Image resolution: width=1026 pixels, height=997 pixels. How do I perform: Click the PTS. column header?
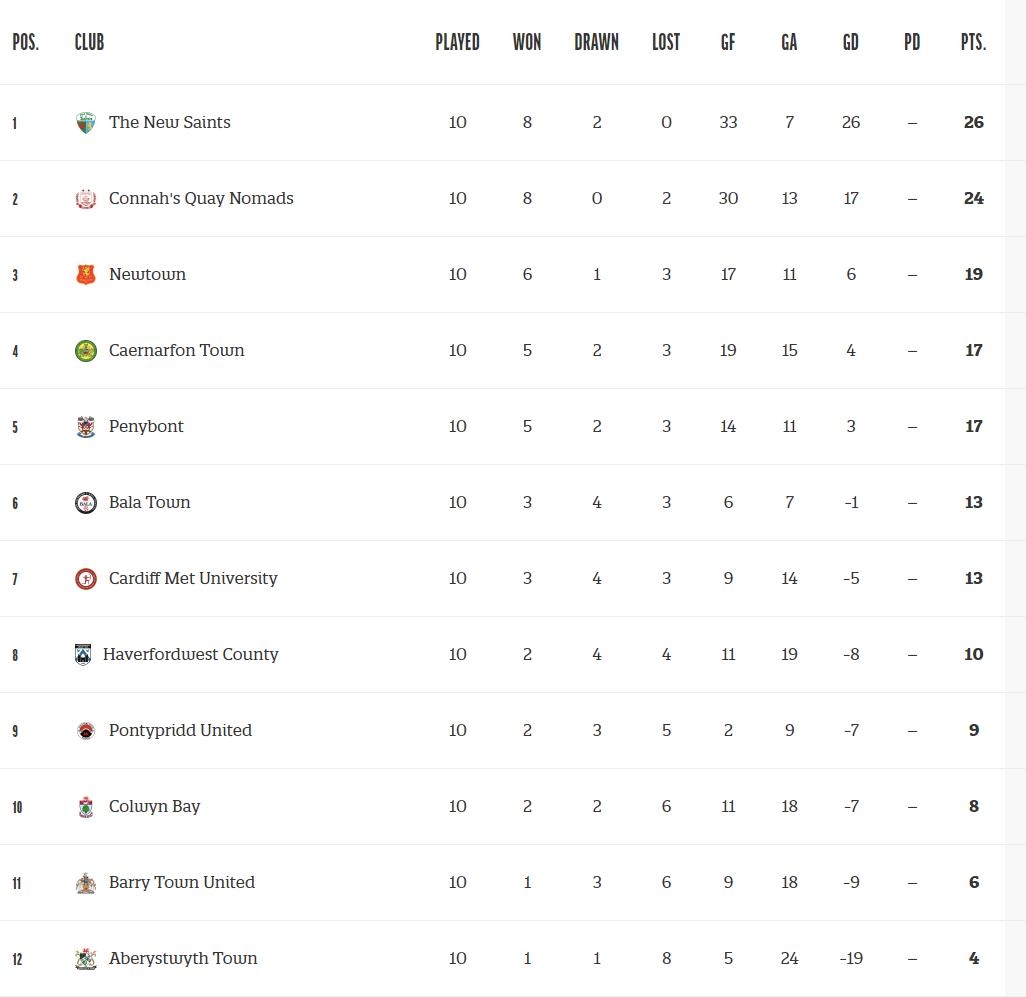tap(973, 42)
